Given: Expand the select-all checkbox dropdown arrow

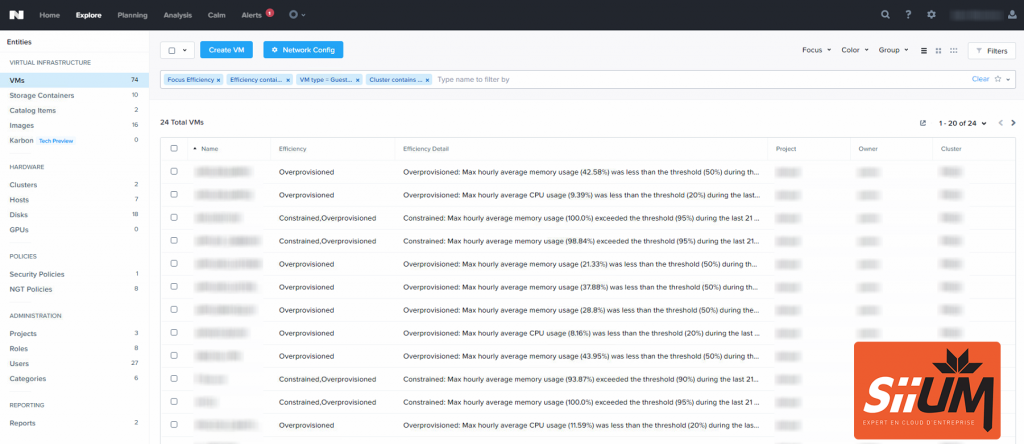Looking at the screenshot, I should pos(185,50).
